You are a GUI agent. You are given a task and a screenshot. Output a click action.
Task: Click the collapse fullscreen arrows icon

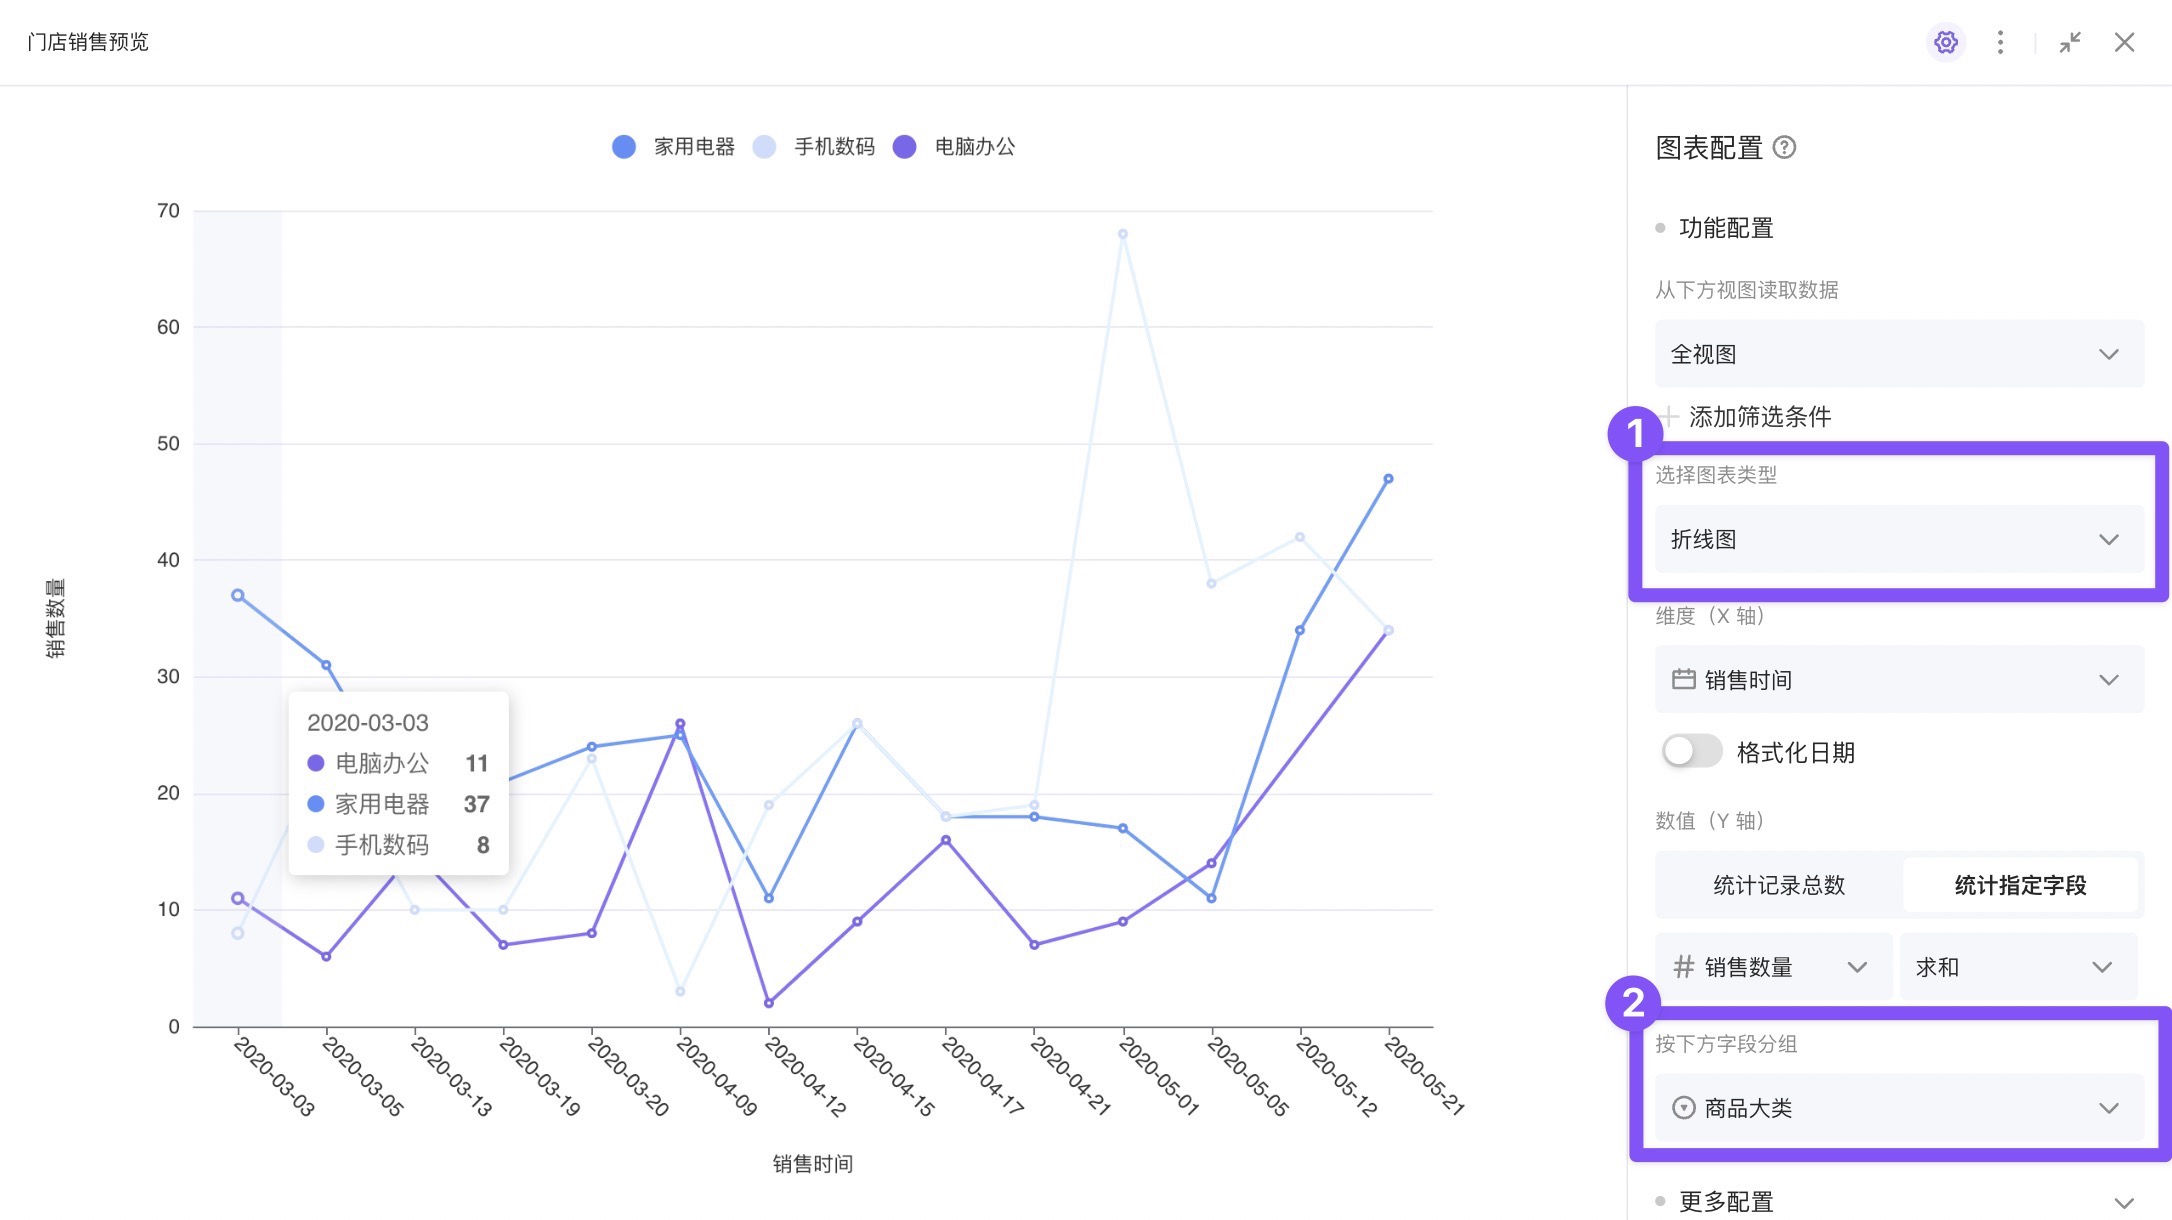click(x=2070, y=42)
